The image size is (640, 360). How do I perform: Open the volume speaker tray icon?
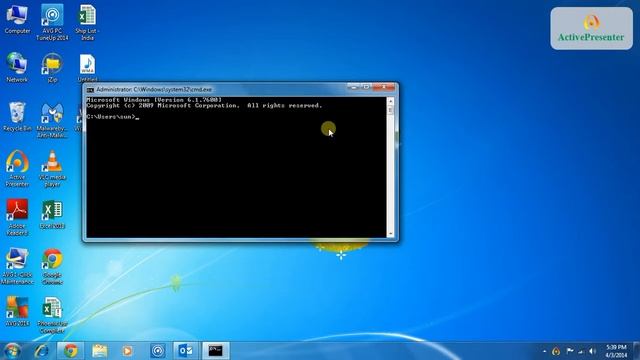[592, 351]
